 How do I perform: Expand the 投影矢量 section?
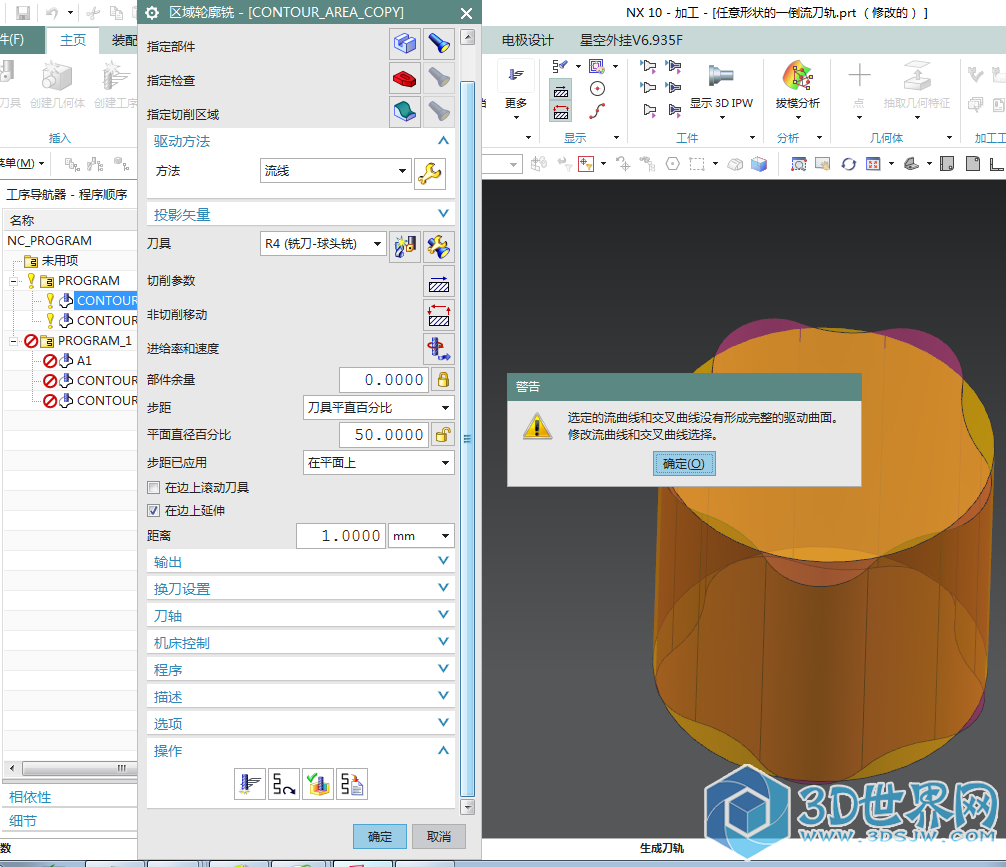[x=300, y=214]
